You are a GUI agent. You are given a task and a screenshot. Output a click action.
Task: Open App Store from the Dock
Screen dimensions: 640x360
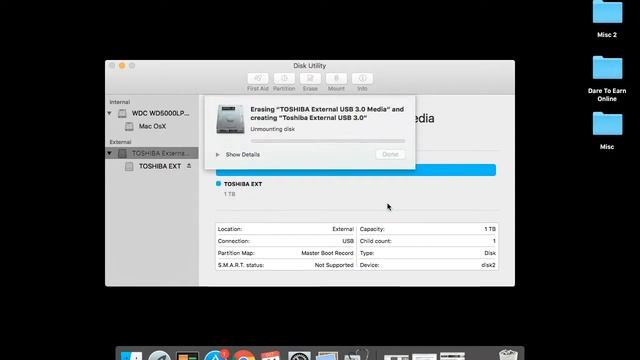pyautogui.click(x=215, y=356)
